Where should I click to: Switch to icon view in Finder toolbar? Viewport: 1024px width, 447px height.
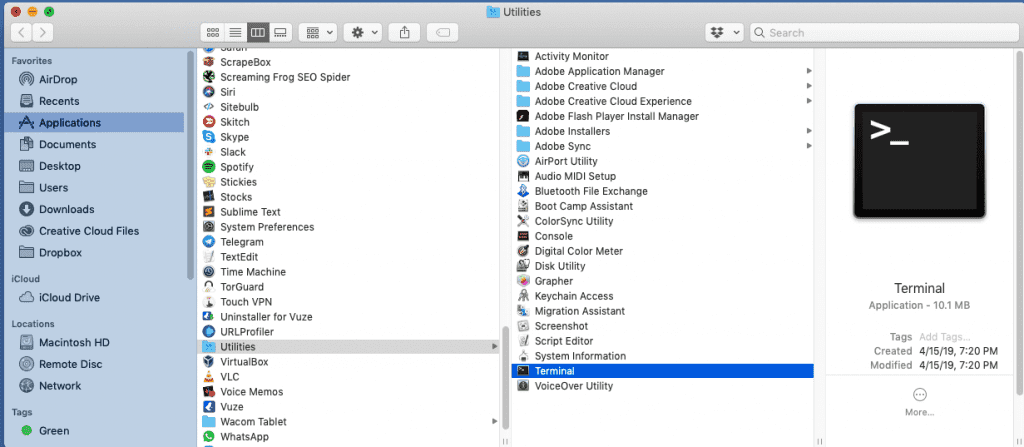212,32
